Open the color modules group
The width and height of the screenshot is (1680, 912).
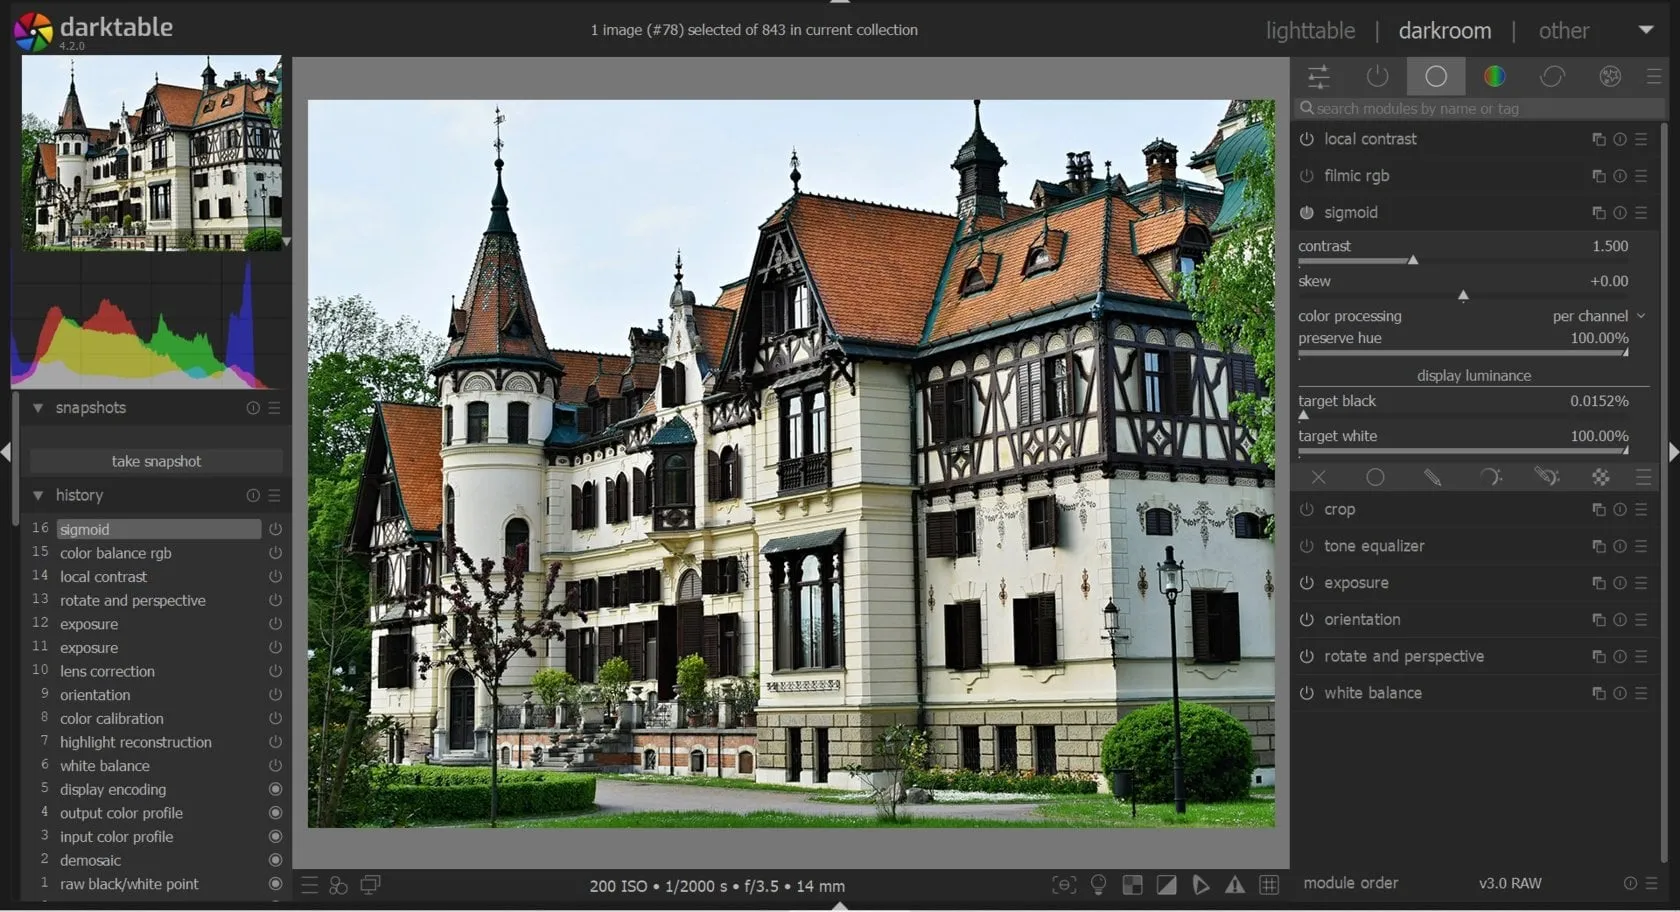pyautogui.click(x=1494, y=76)
